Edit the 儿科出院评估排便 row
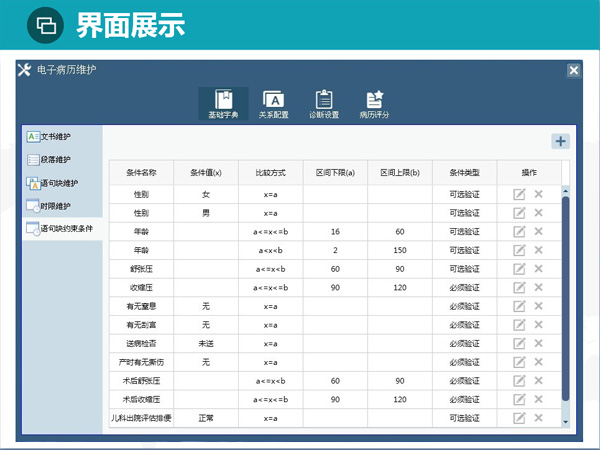The height and width of the screenshot is (450, 600). pyautogui.click(x=519, y=418)
